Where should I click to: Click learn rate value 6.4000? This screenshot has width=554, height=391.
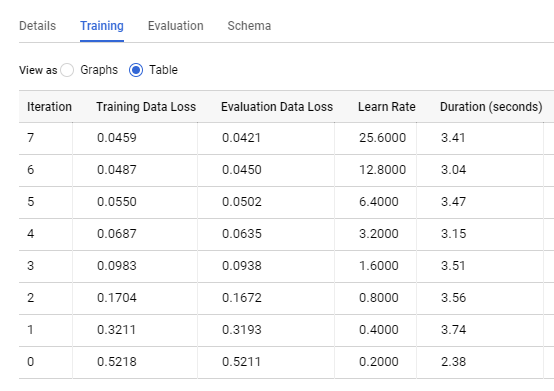(x=379, y=202)
